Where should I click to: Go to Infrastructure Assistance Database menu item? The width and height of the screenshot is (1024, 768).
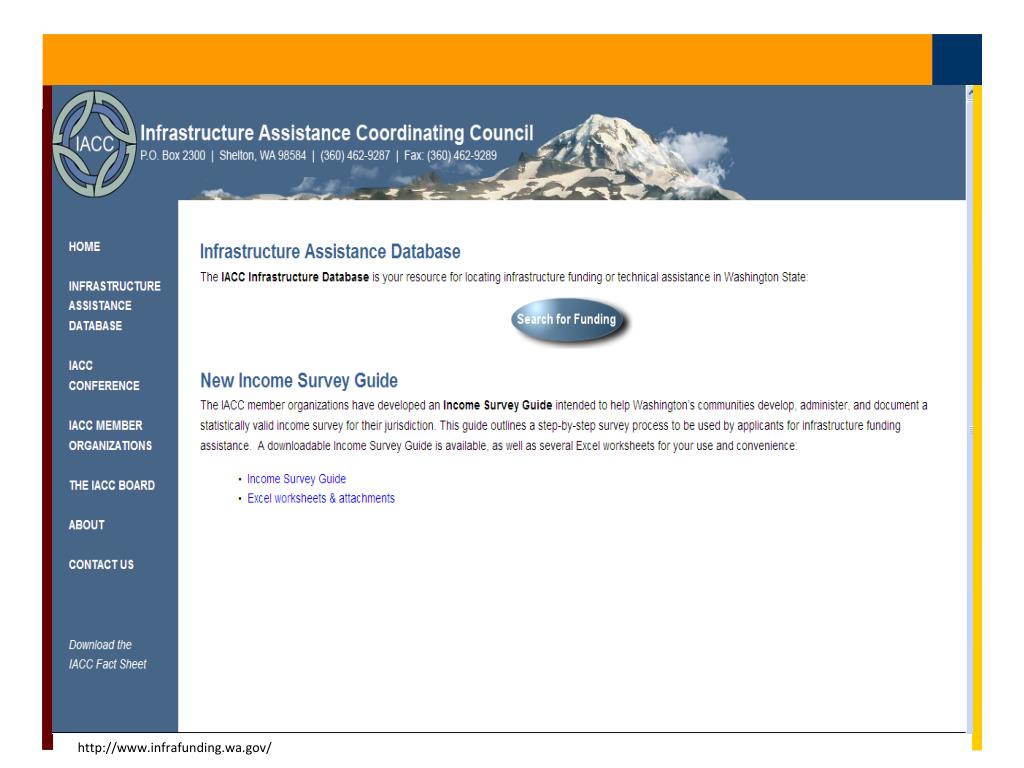(x=114, y=306)
